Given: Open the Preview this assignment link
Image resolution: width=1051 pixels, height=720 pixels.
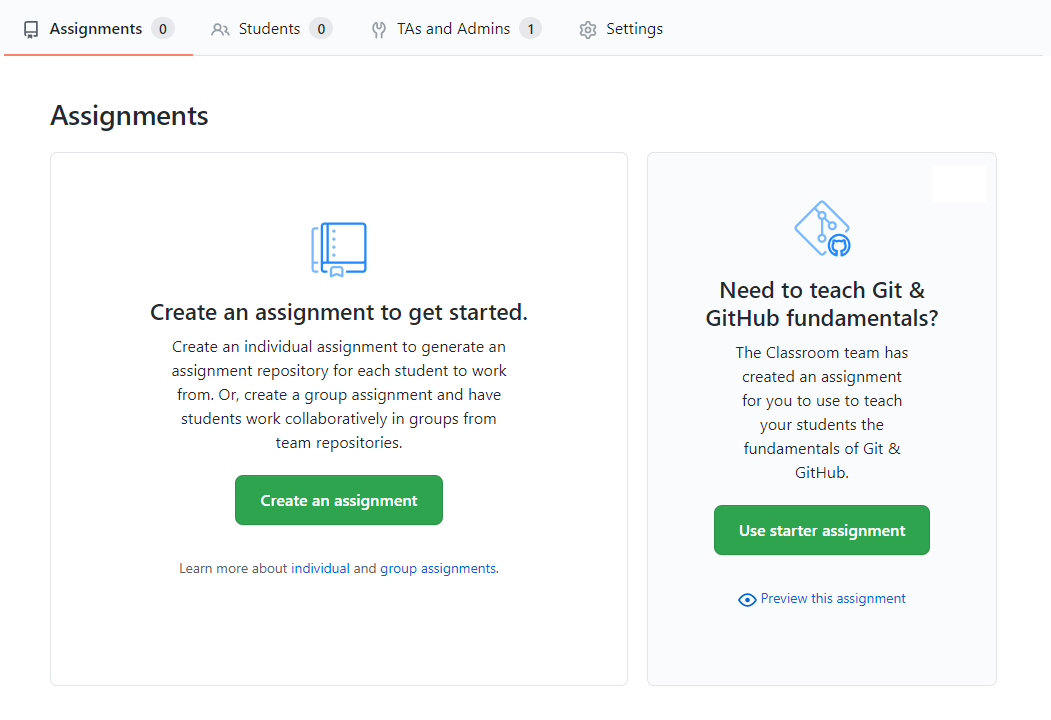Looking at the screenshot, I should [832, 599].
